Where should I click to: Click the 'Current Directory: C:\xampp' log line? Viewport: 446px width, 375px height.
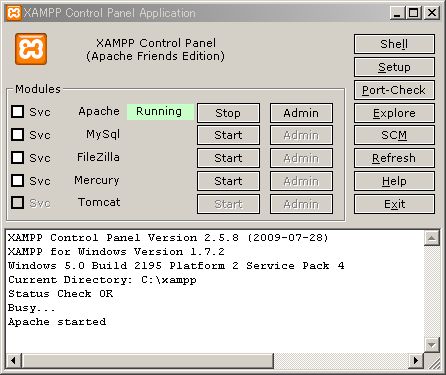[102, 280]
